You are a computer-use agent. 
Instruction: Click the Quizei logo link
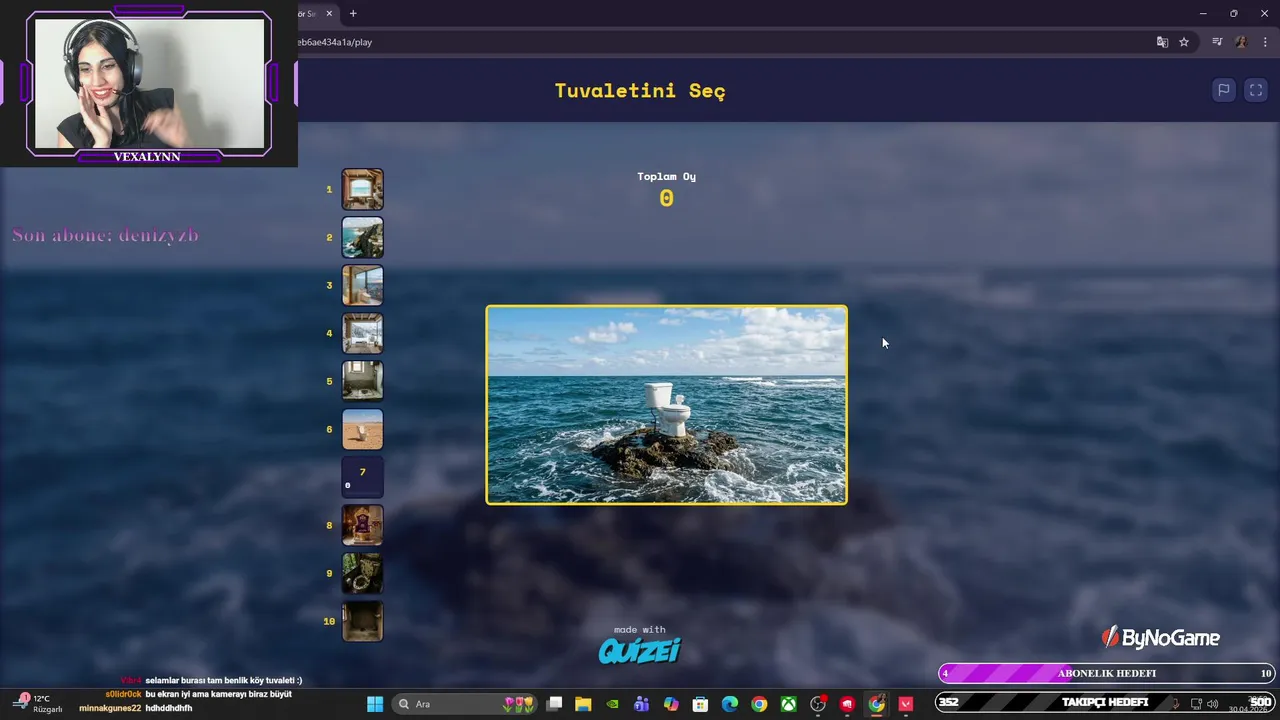(639, 651)
